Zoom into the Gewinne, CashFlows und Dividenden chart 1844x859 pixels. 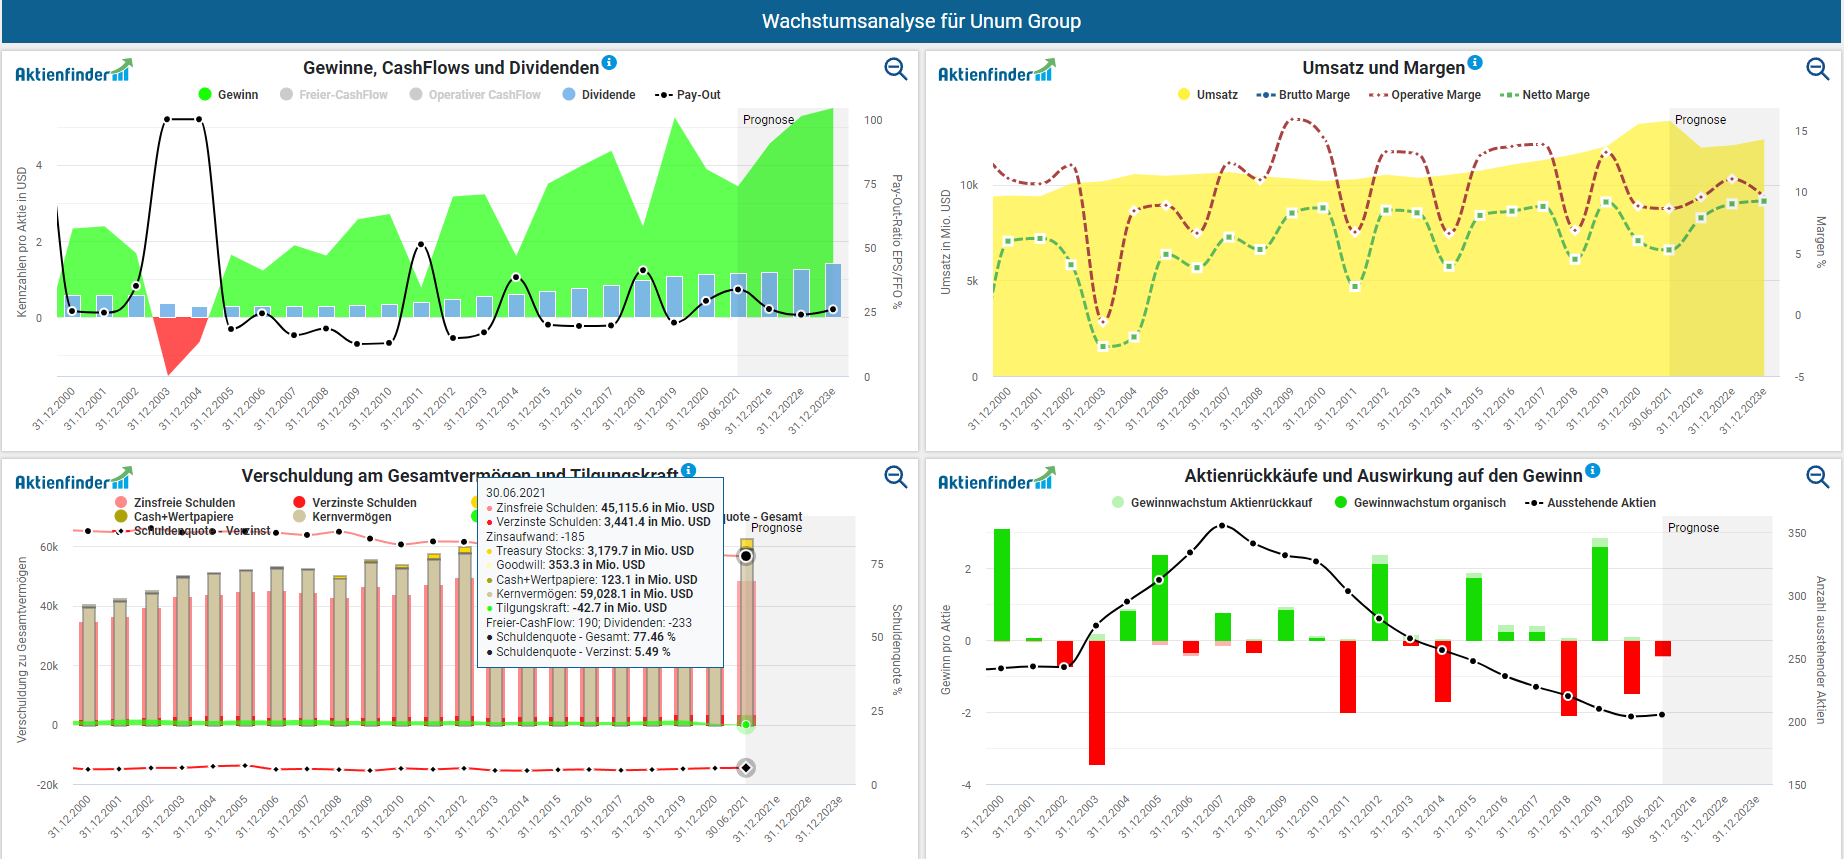[895, 68]
